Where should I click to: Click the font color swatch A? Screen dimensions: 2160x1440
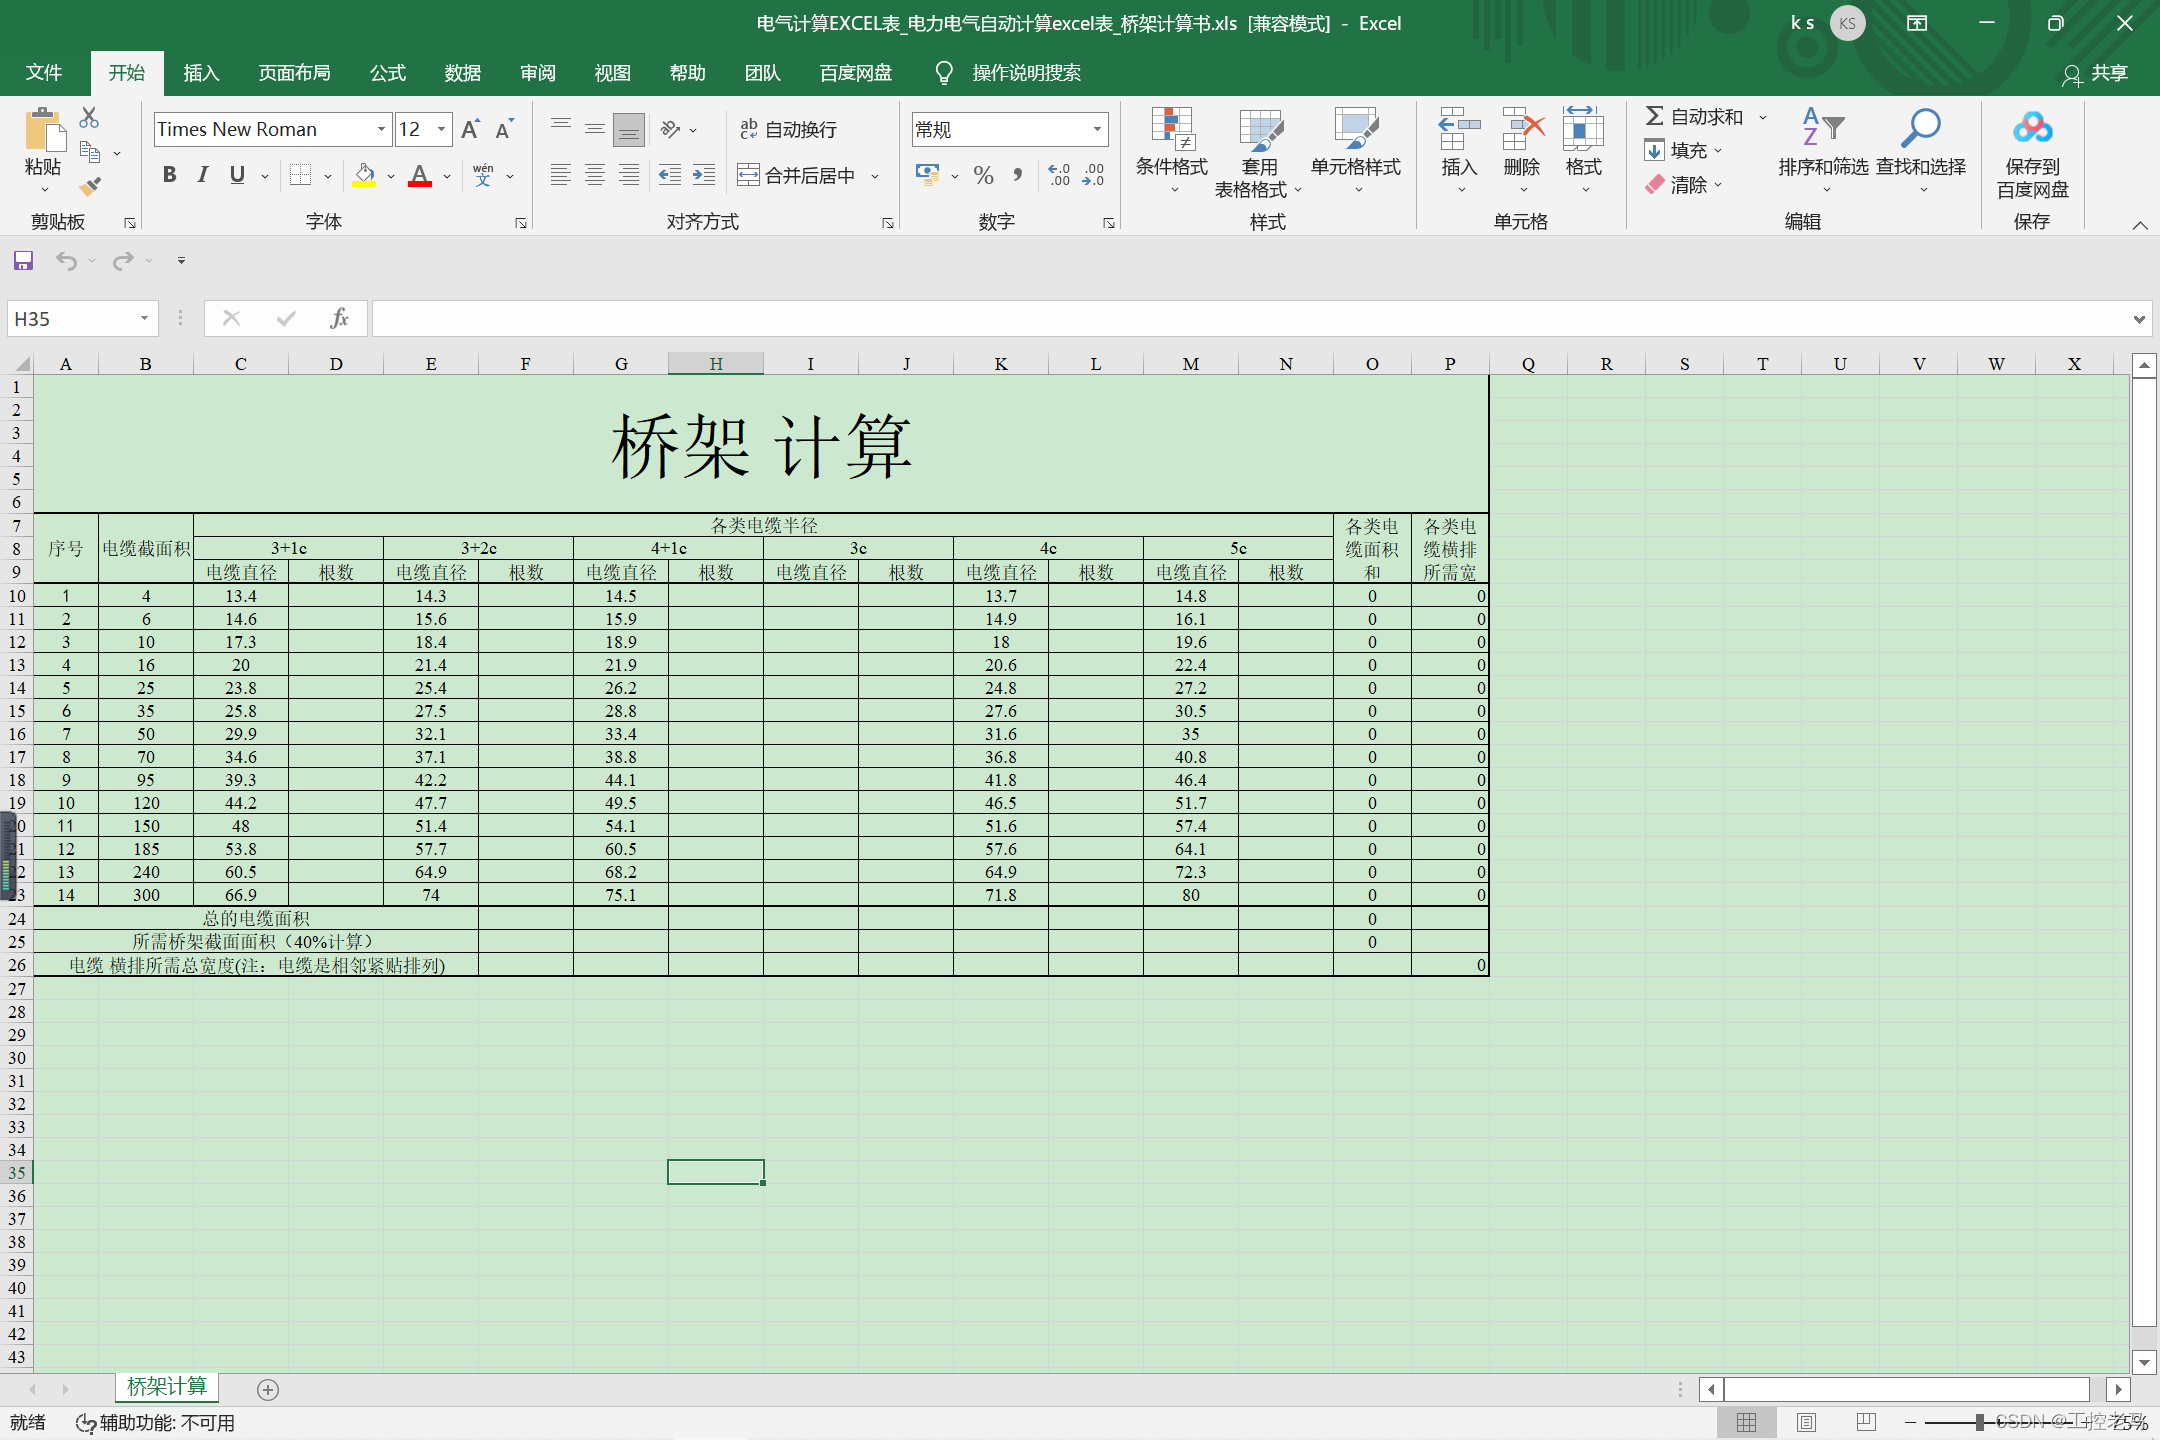pos(419,175)
